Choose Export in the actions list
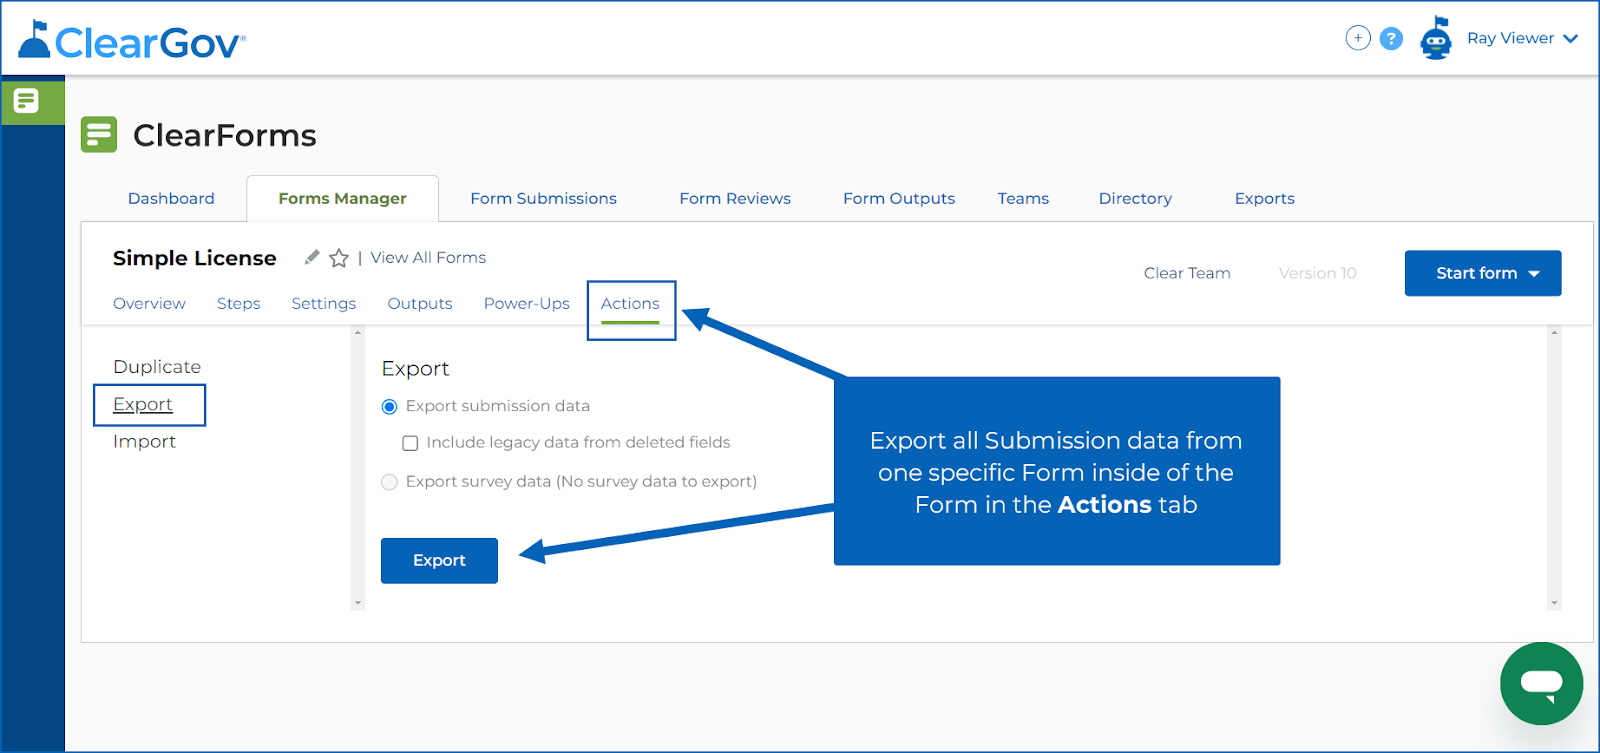 (x=143, y=404)
